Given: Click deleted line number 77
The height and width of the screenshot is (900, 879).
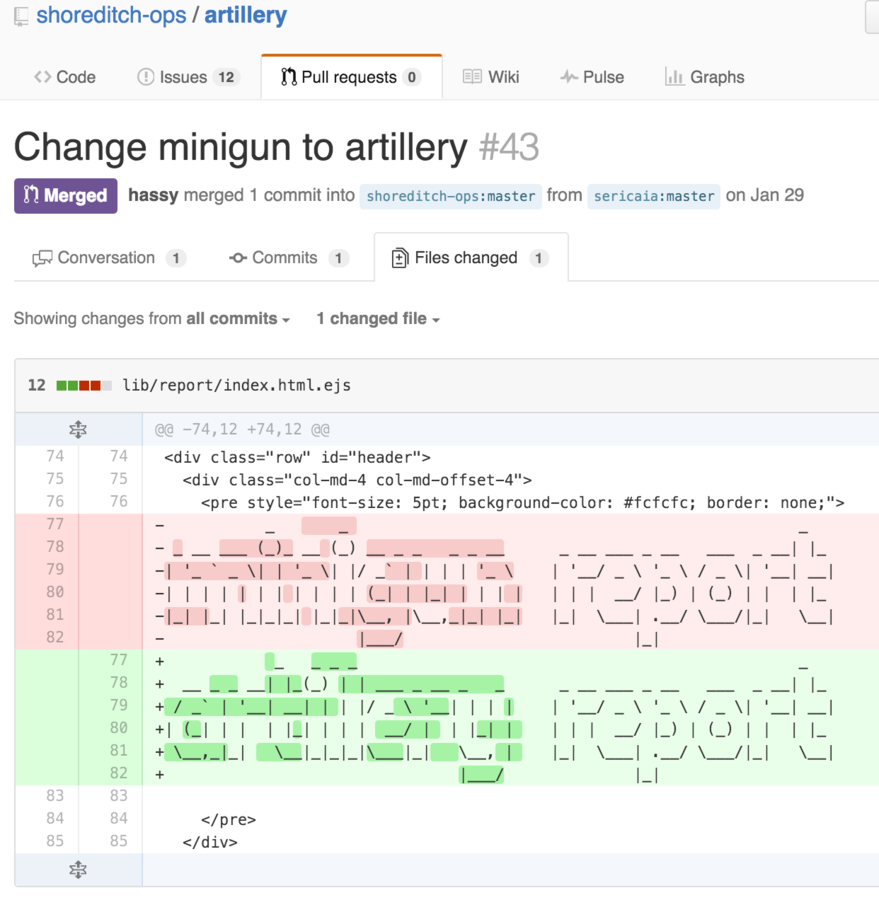Looking at the screenshot, I should pos(55,524).
